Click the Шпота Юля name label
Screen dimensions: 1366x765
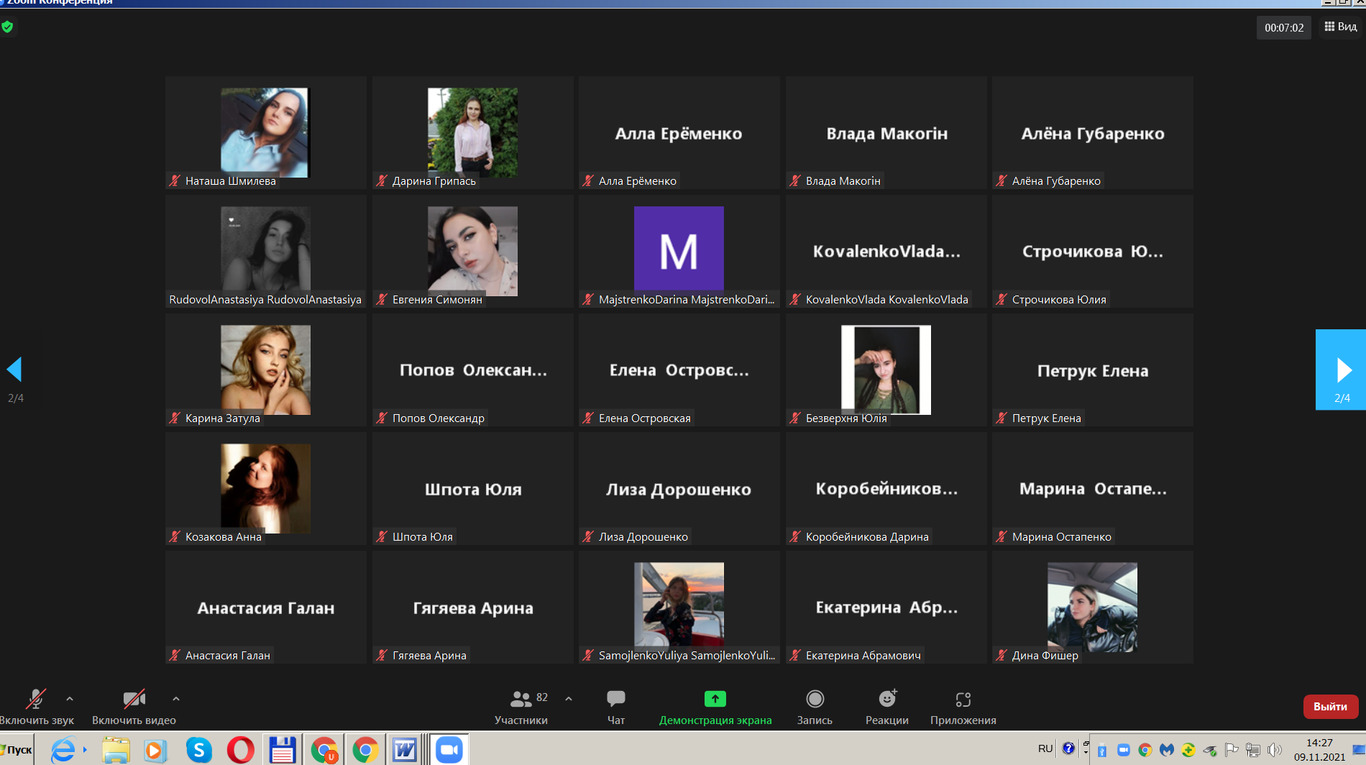tap(422, 537)
